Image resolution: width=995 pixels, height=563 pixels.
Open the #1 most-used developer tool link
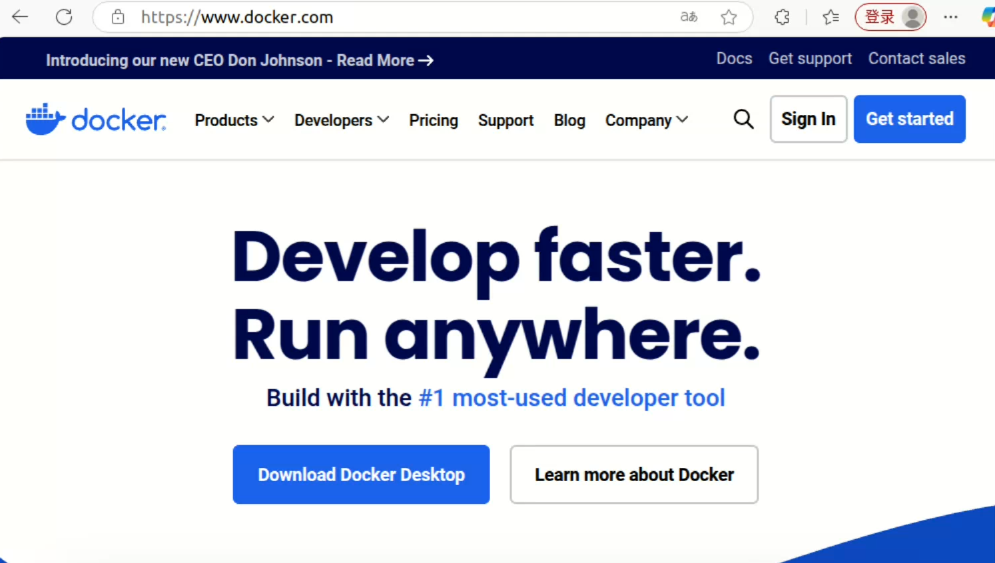coord(572,398)
